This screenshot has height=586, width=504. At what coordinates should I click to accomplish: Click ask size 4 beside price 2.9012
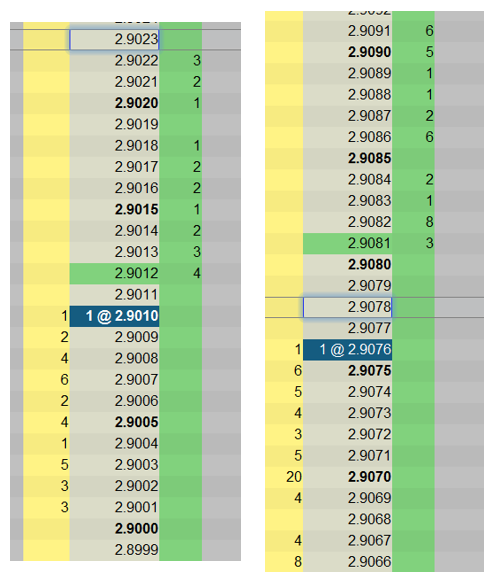(197, 274)
